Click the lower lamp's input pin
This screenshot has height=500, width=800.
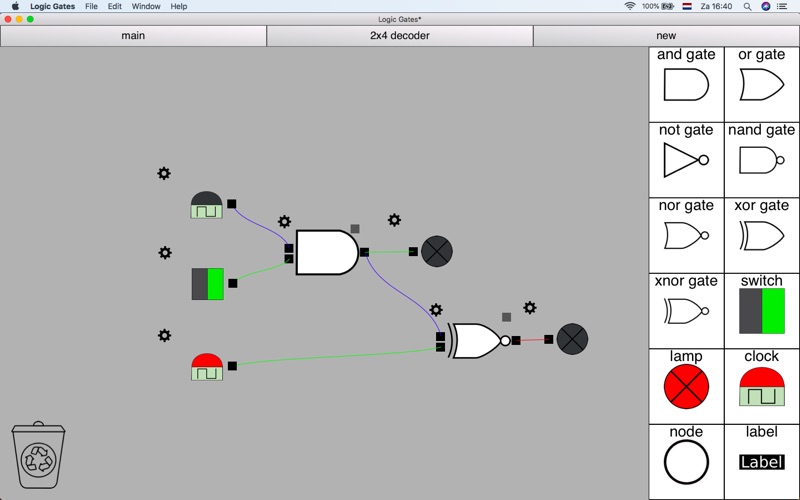click(x=548, y=339)
